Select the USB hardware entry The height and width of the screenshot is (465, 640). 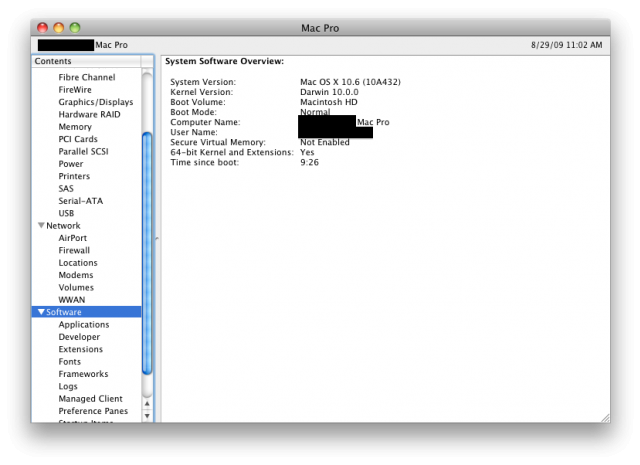click(66, 213)
